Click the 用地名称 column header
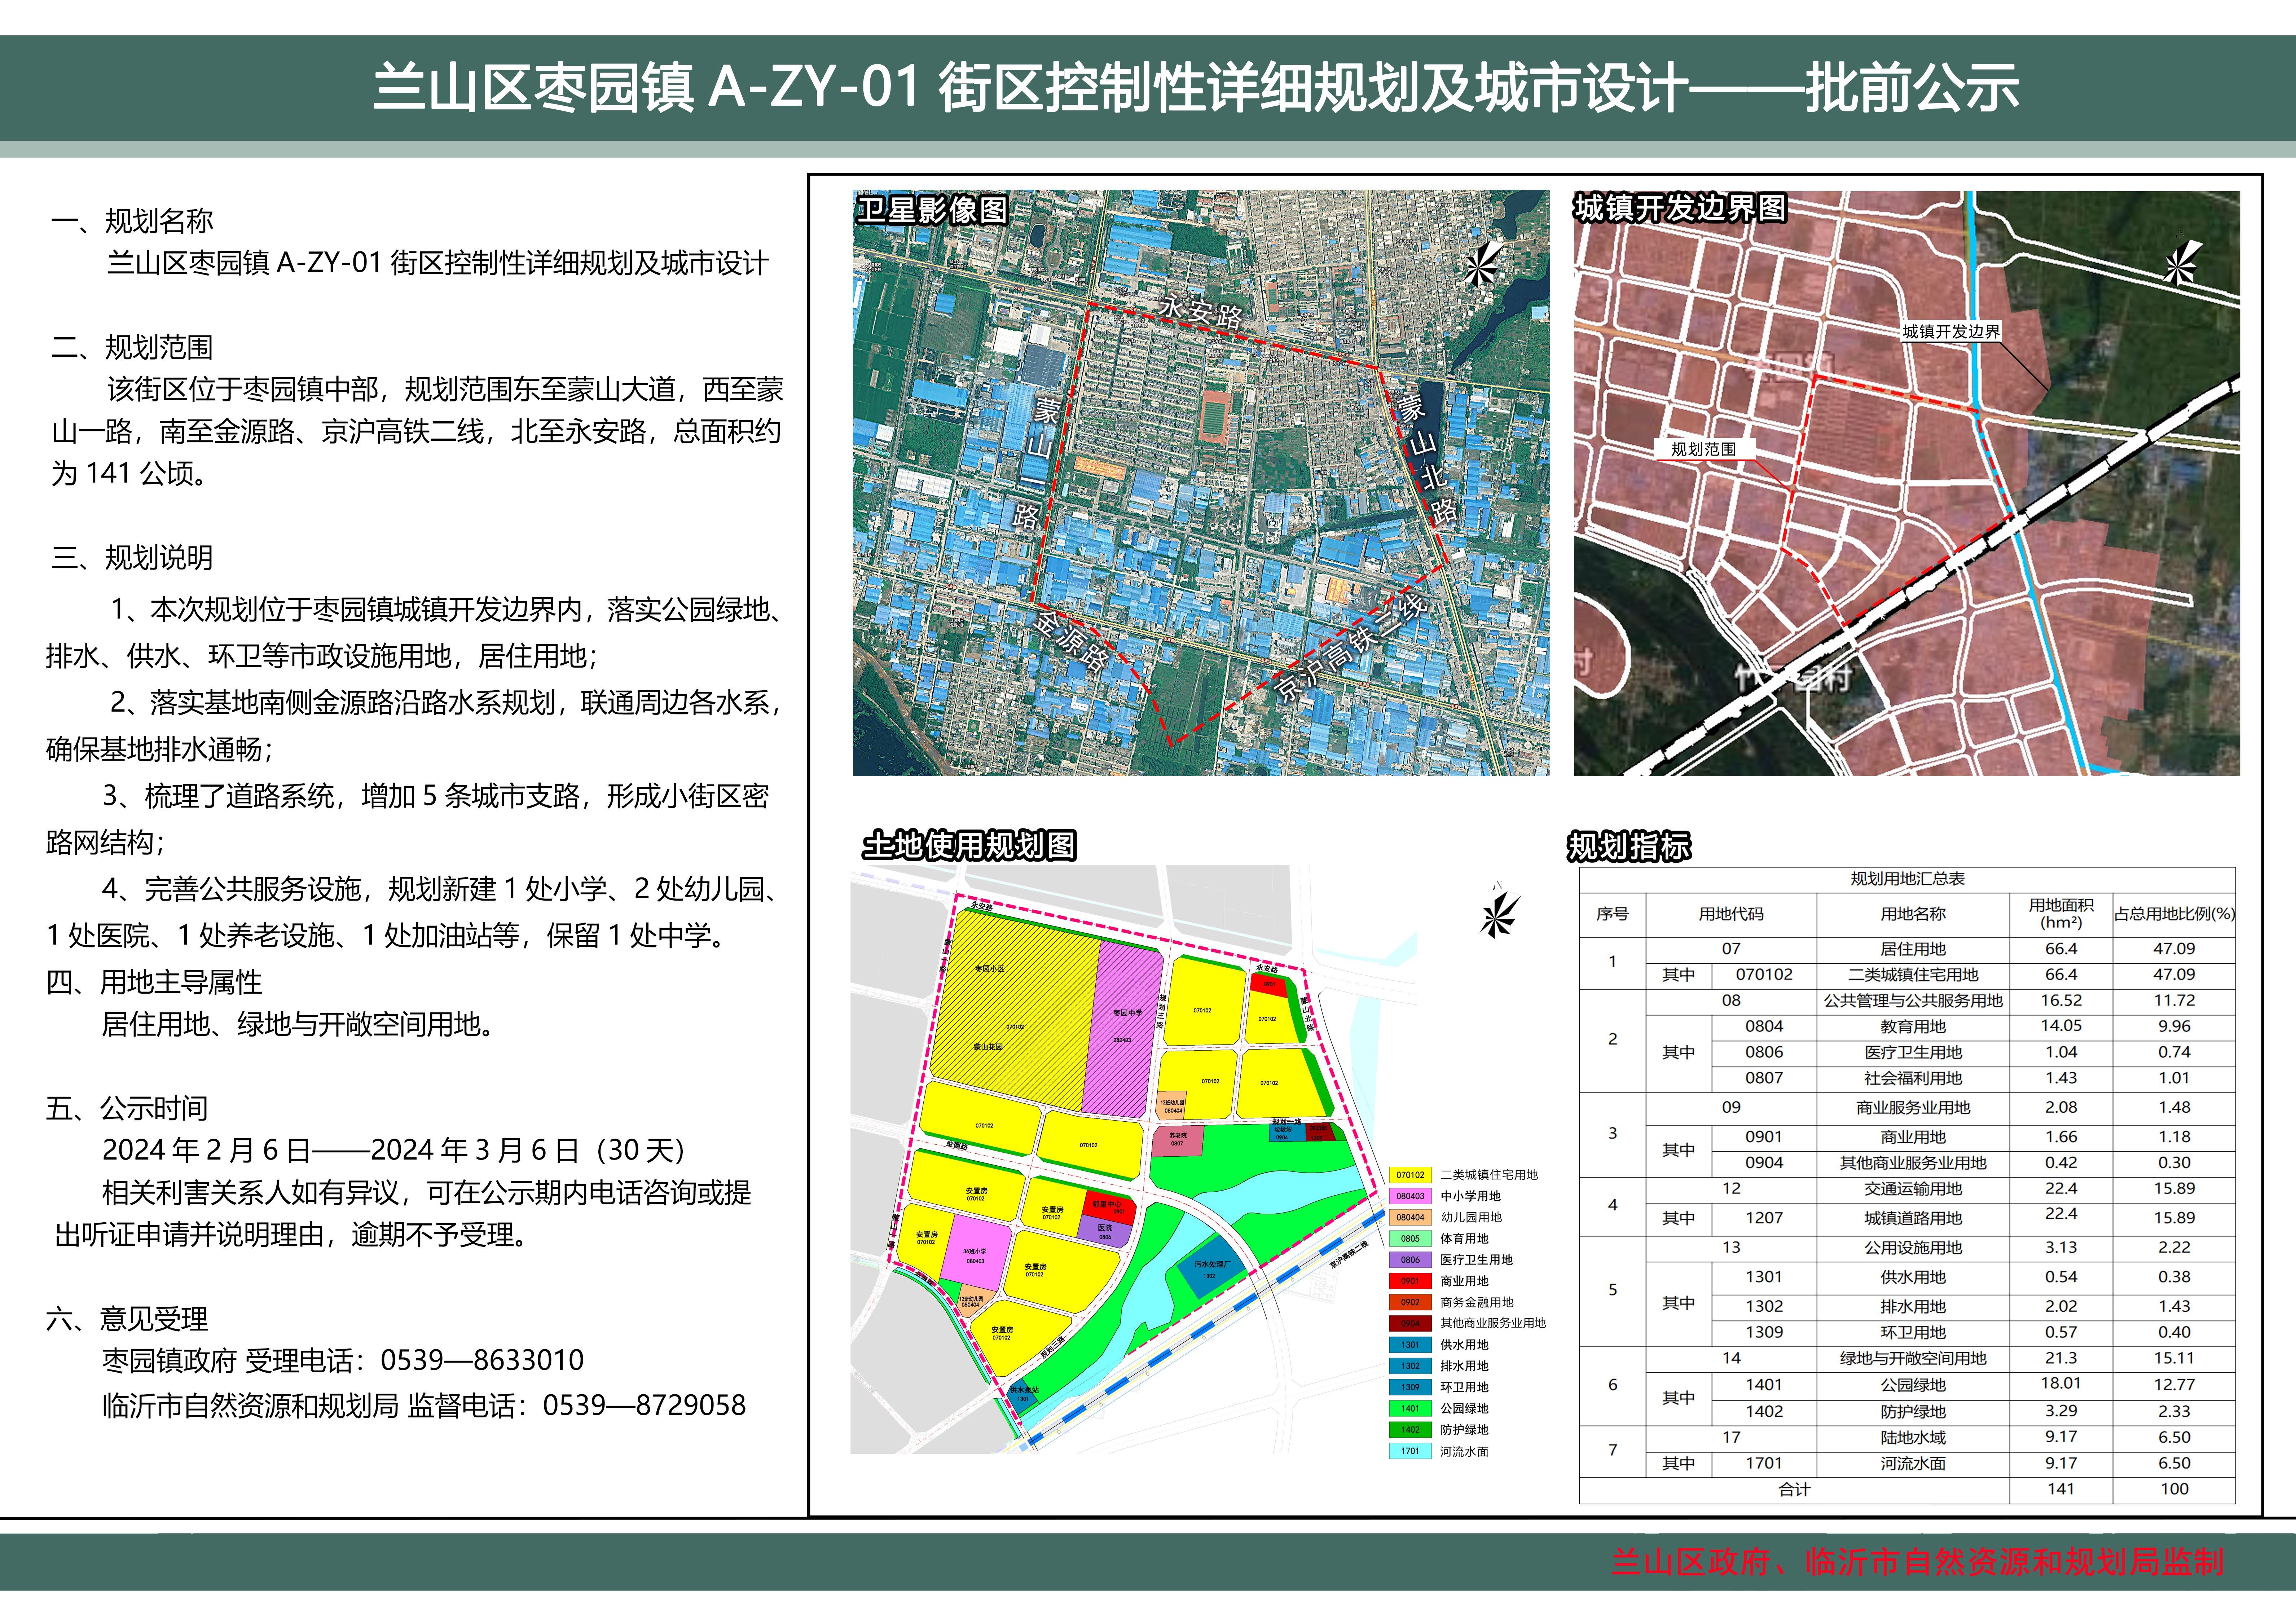Screen dimensions: 2296x1623 coord(1913,914)
